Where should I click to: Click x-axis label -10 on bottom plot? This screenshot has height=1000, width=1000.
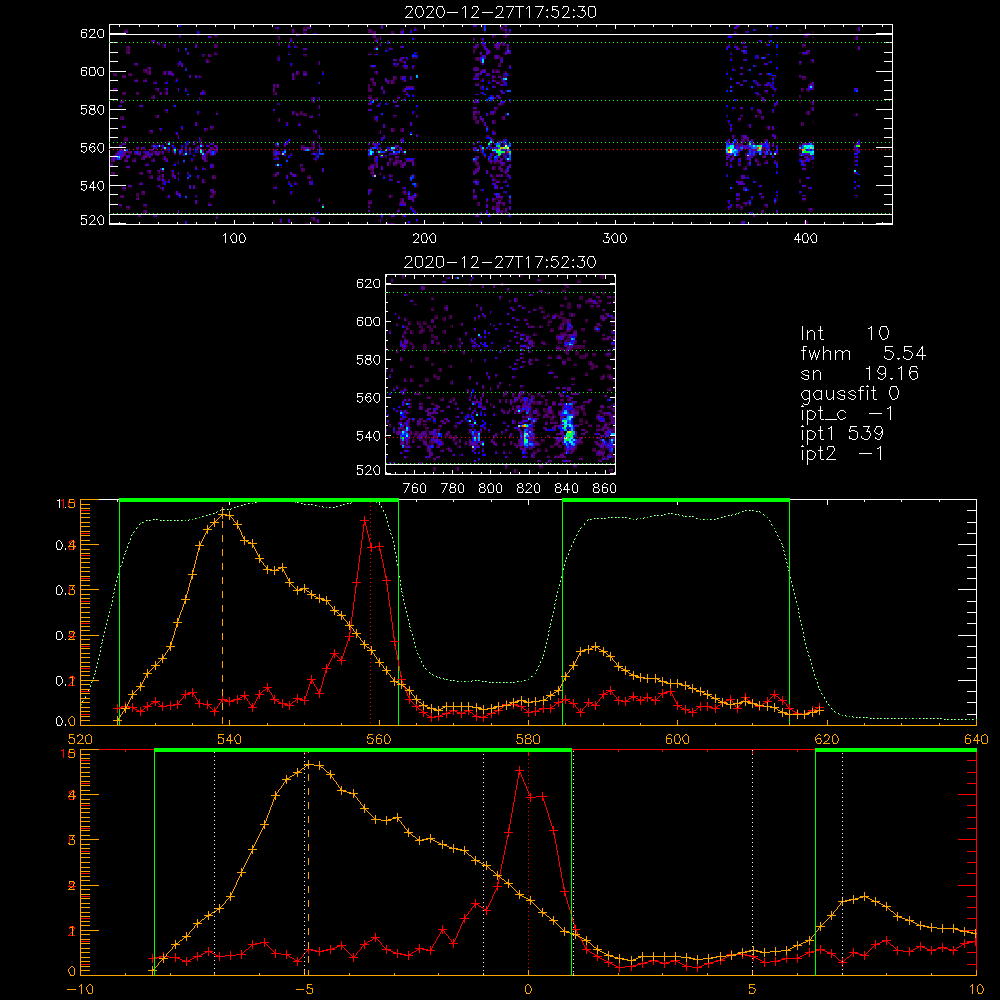tap(80, 990)
